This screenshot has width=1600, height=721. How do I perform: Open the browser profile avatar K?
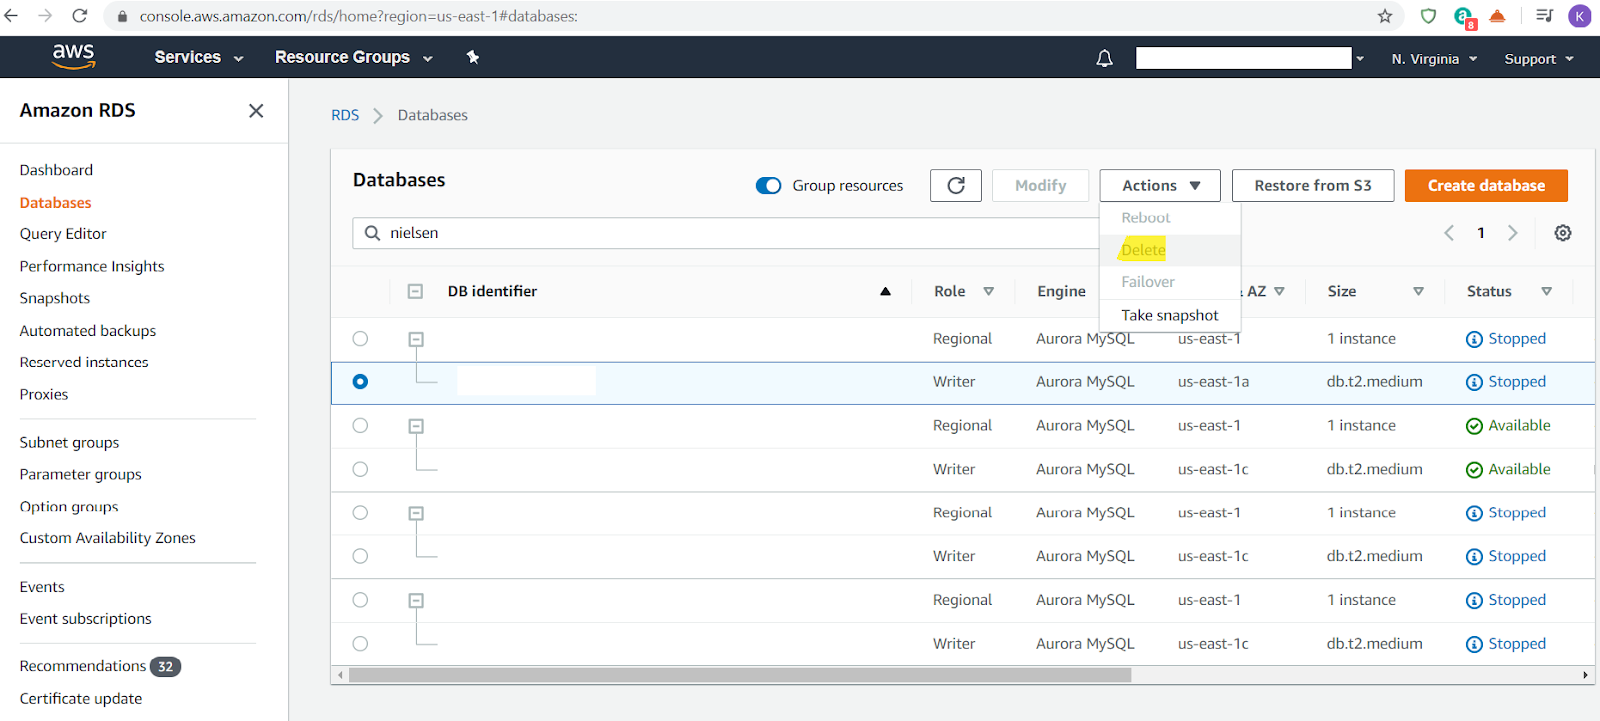pos(1580,16)
